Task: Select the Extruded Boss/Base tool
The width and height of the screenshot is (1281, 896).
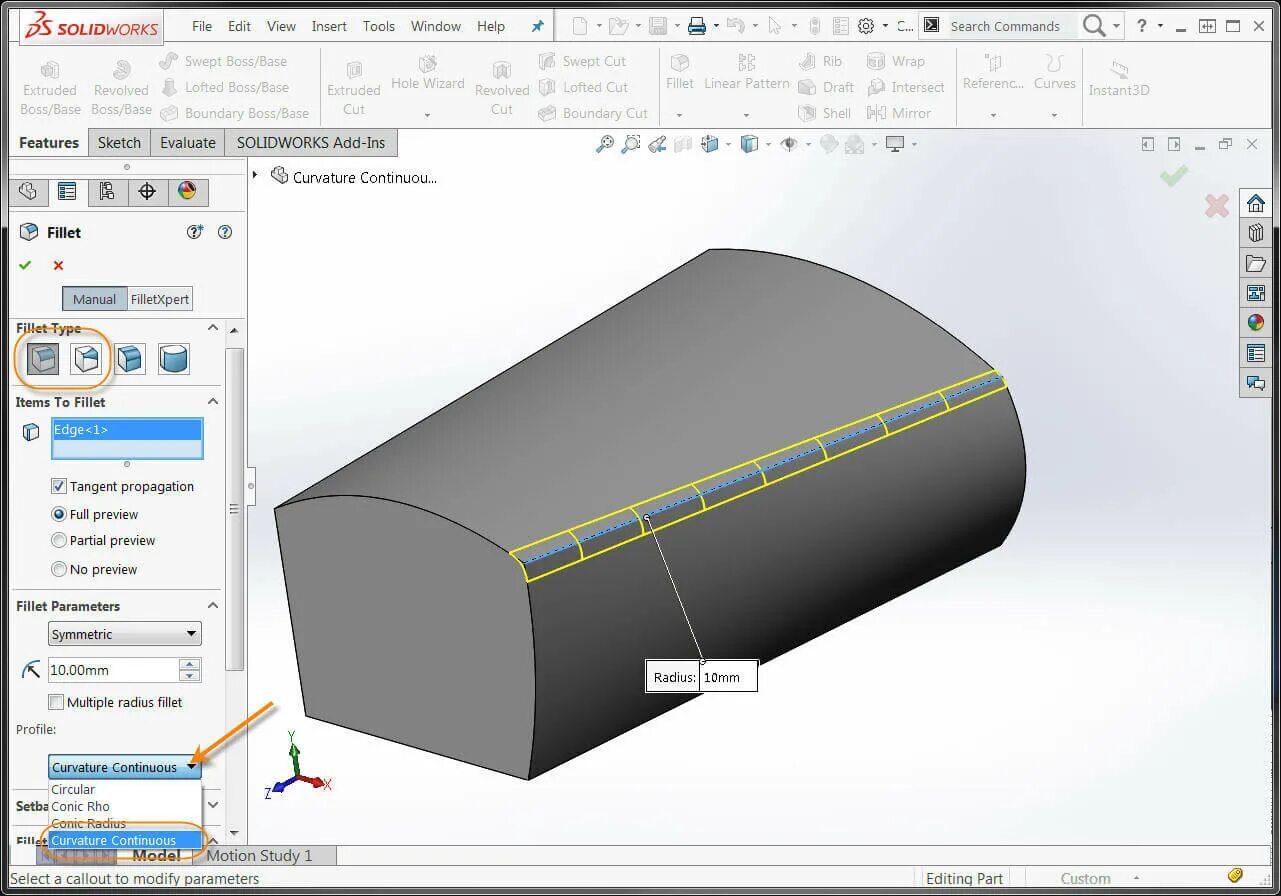Action: [49, 85]
